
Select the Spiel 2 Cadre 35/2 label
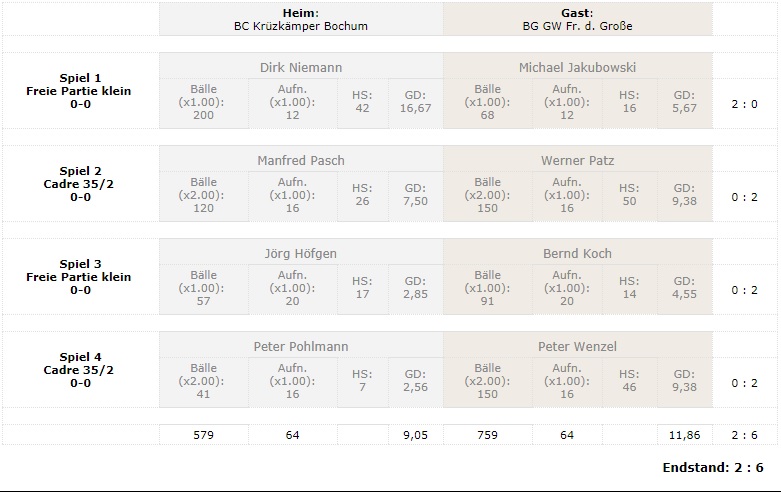click(x=79, y=184)
